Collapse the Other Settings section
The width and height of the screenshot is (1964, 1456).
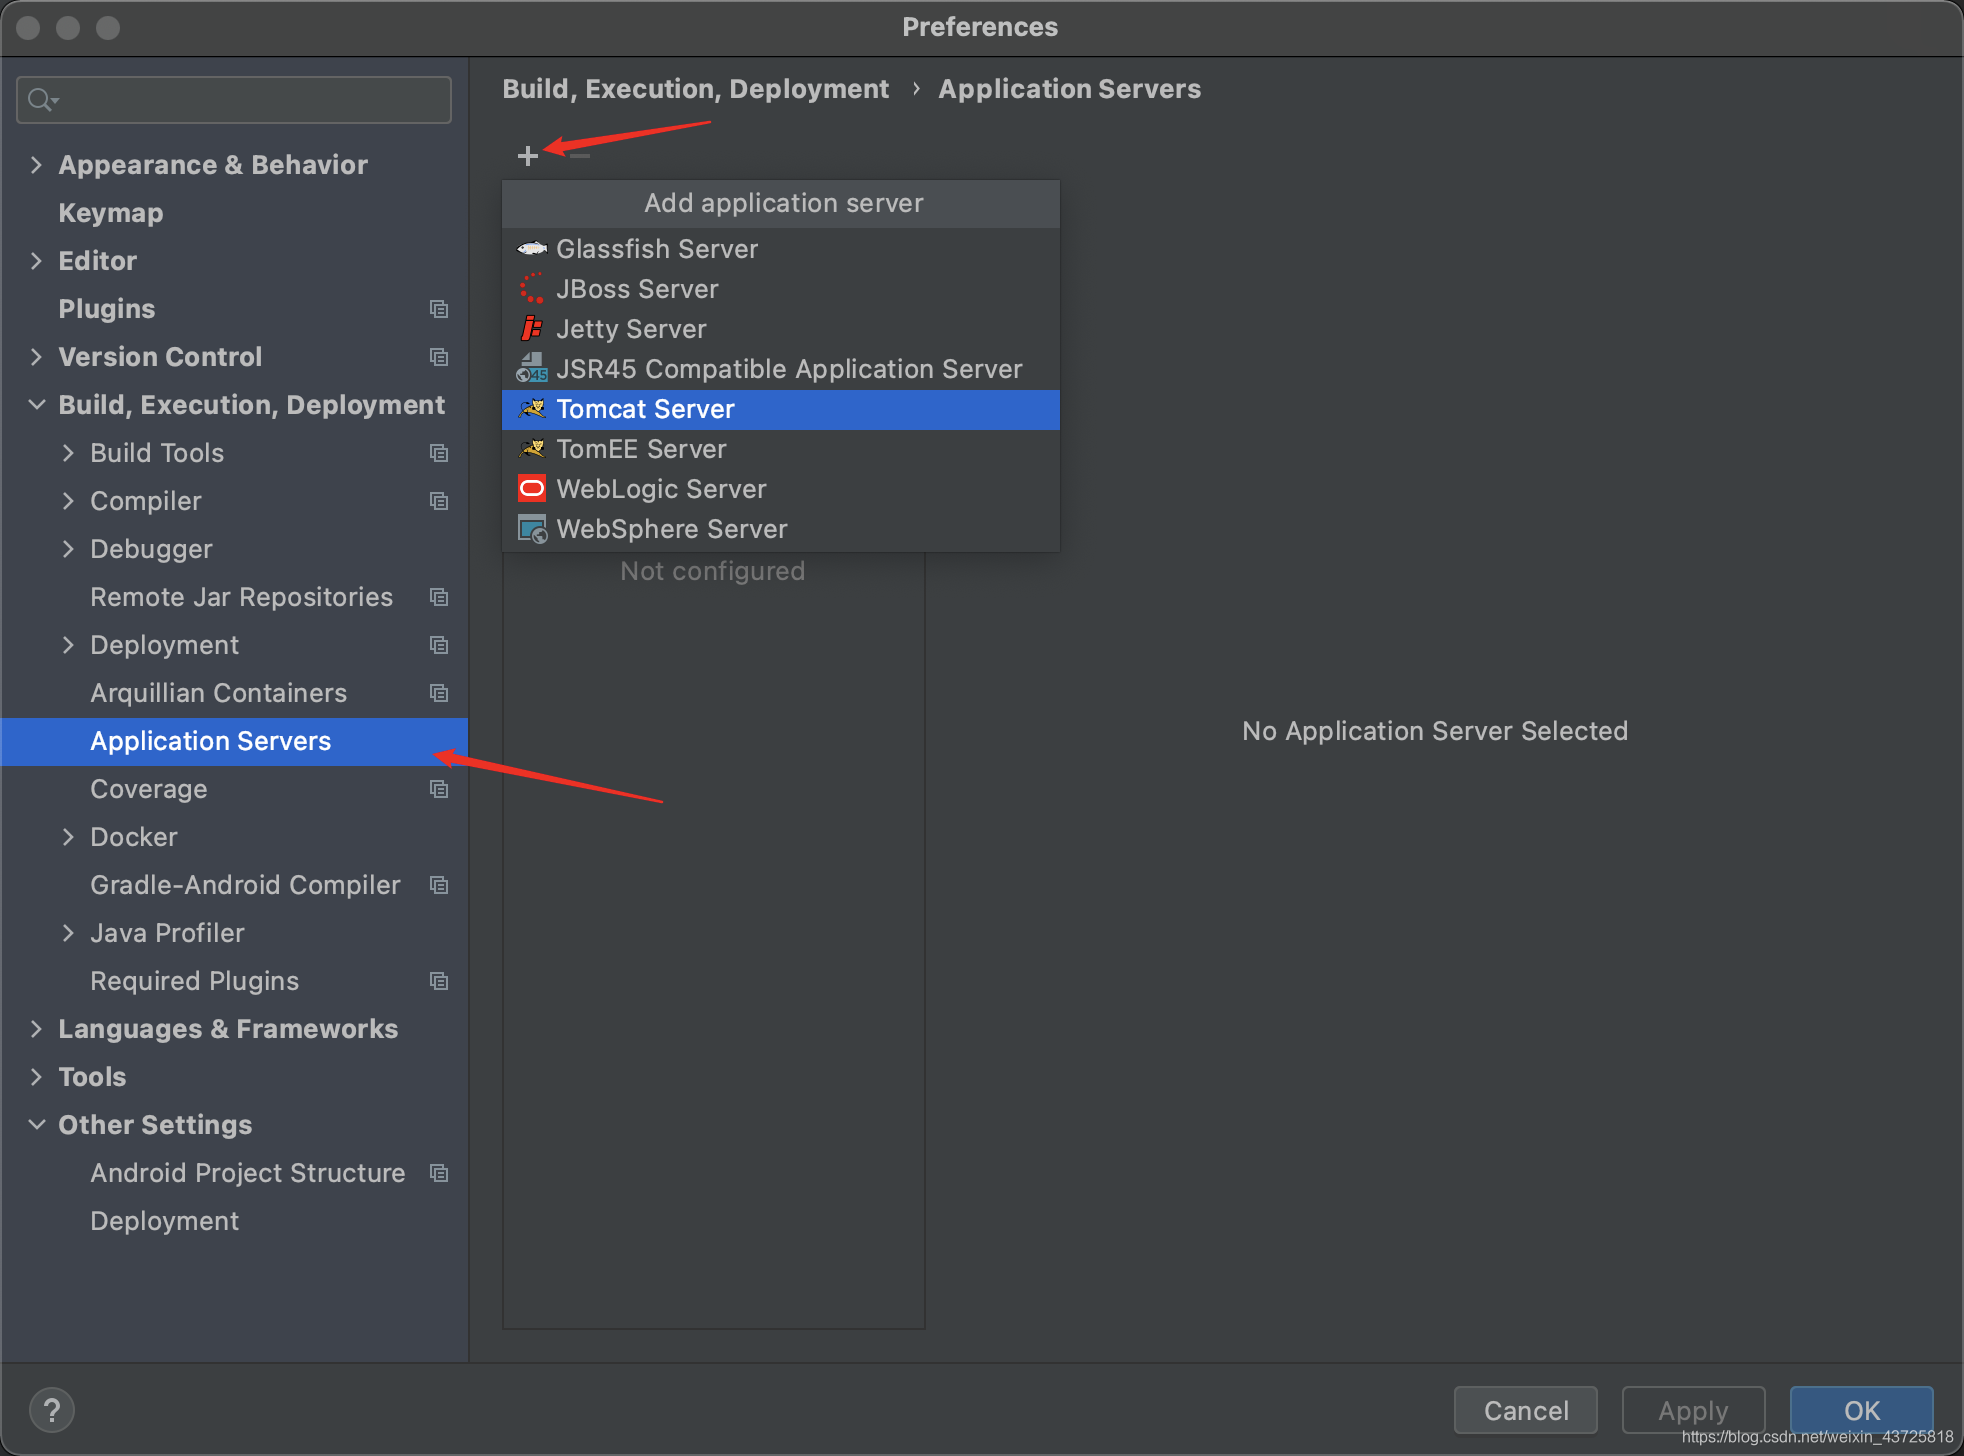[37, 1125]
